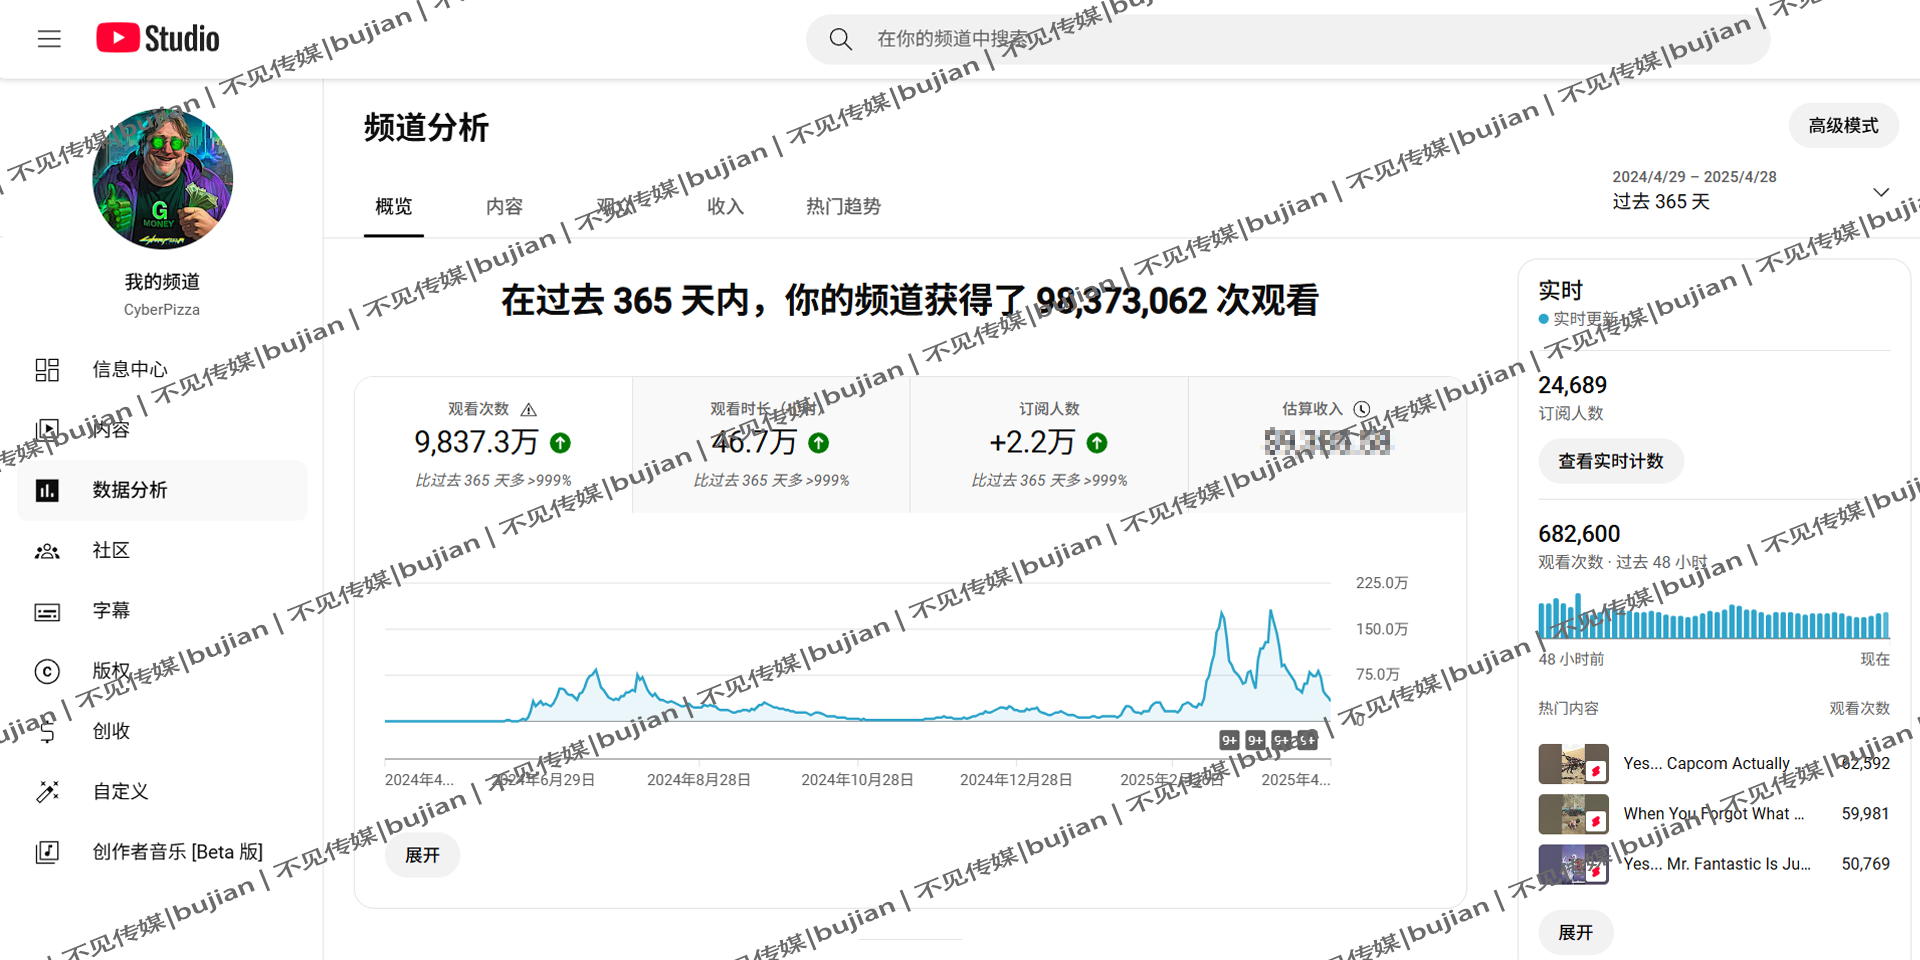Open 信息中心 dashboard icon in sidebar
The width and height of the screenshot is (1920, 960).
(x=47, y=370)
